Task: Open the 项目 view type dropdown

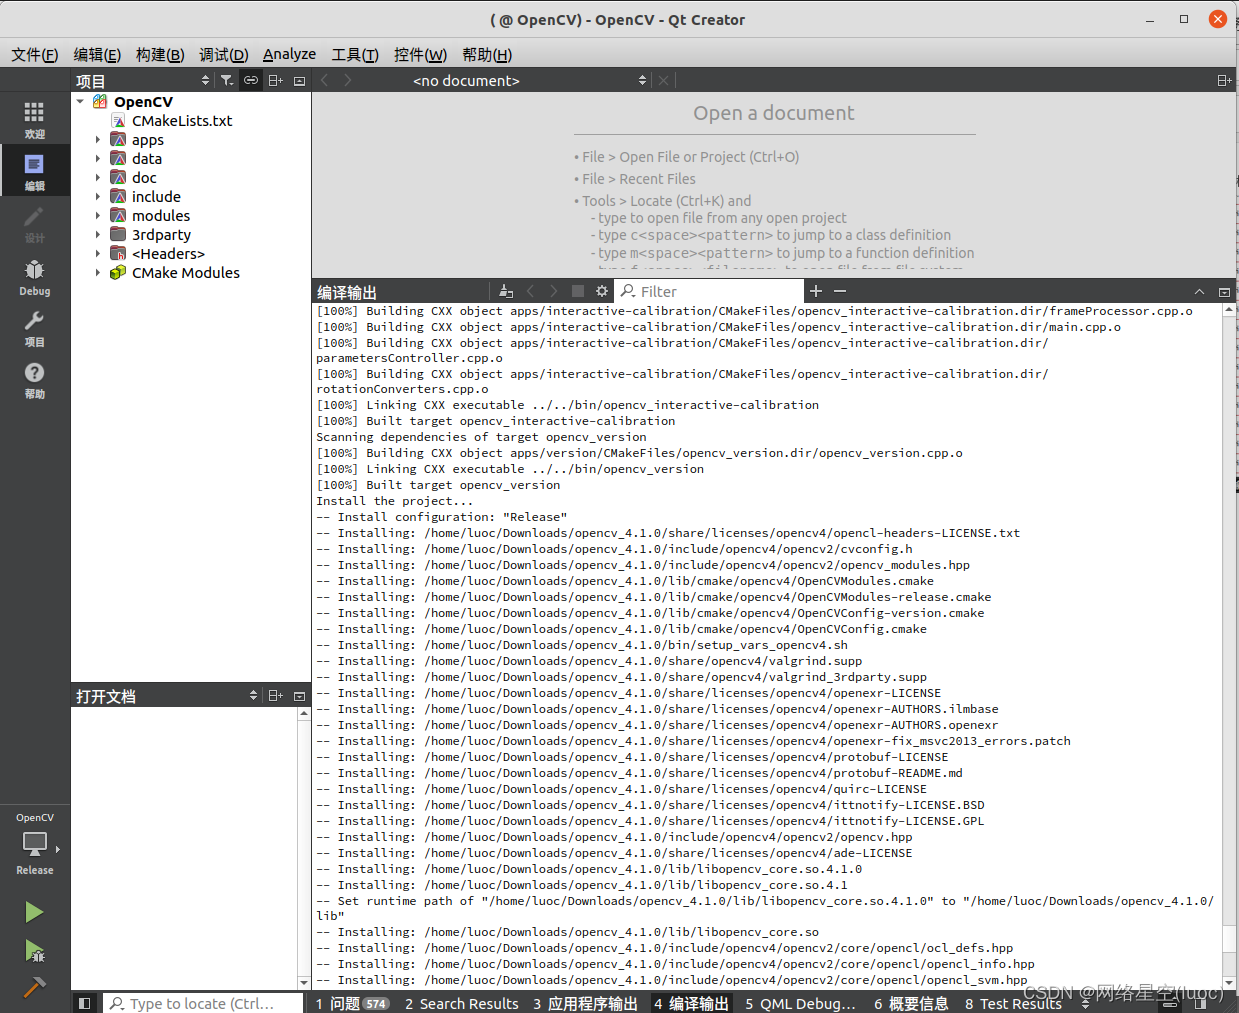Action: (143, 80)
